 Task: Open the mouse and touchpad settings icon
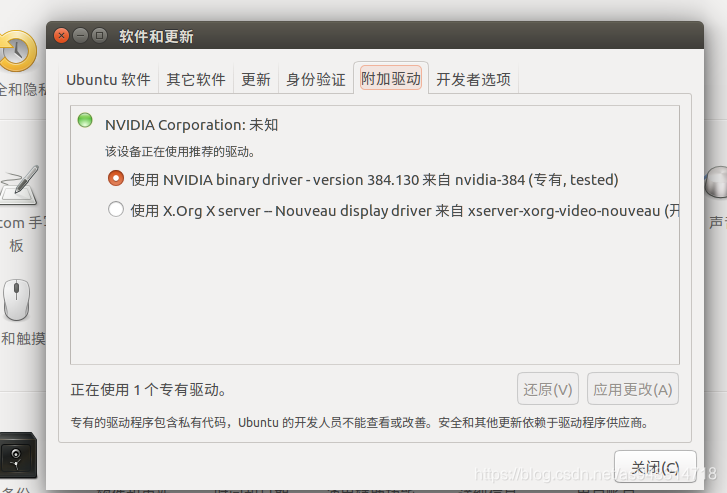(17, 300)
